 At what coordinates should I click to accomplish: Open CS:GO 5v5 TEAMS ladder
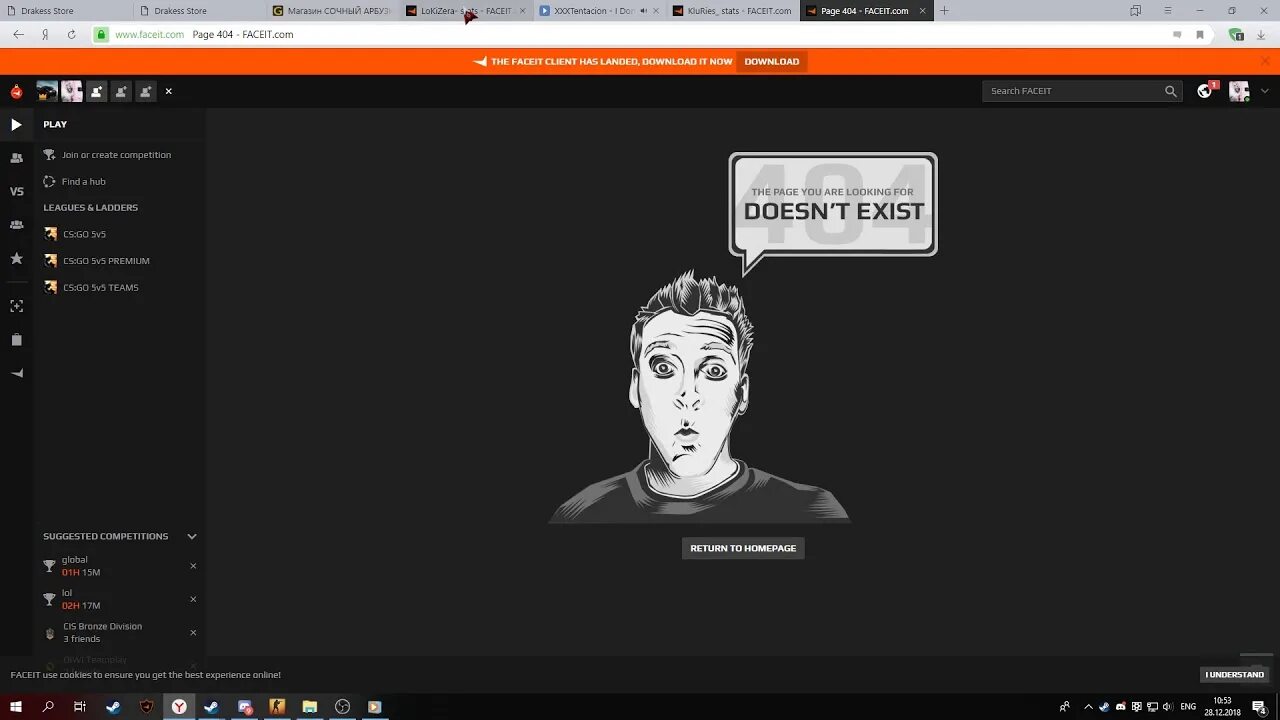(91, 288)
